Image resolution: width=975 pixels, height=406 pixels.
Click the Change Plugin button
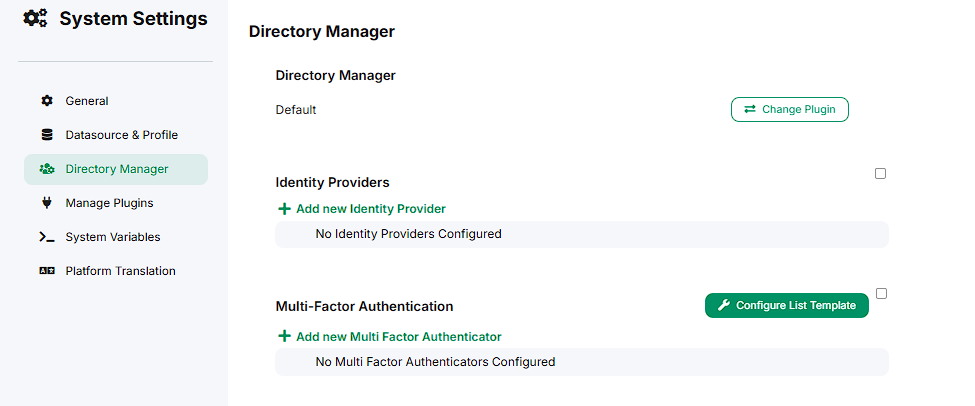[790, 109]
